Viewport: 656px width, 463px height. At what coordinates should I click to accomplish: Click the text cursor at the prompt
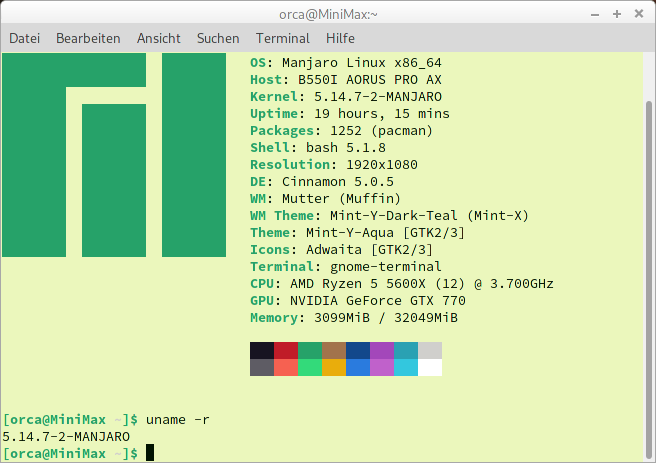(150, 453)
